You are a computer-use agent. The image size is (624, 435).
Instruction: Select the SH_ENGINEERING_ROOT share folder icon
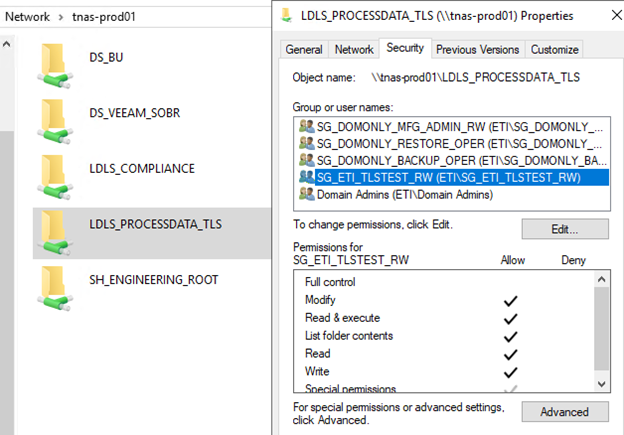point(53,286)
